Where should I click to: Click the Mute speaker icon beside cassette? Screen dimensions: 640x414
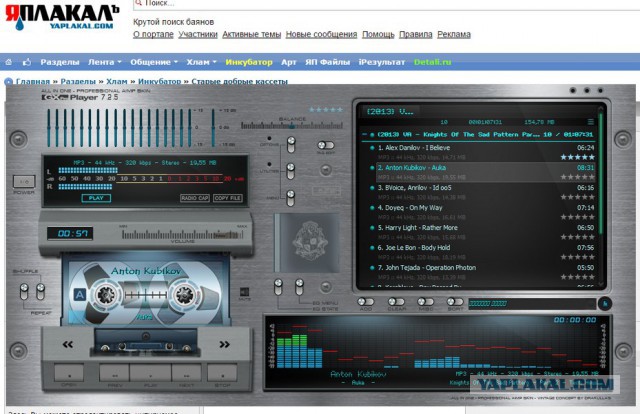[244, 292]
